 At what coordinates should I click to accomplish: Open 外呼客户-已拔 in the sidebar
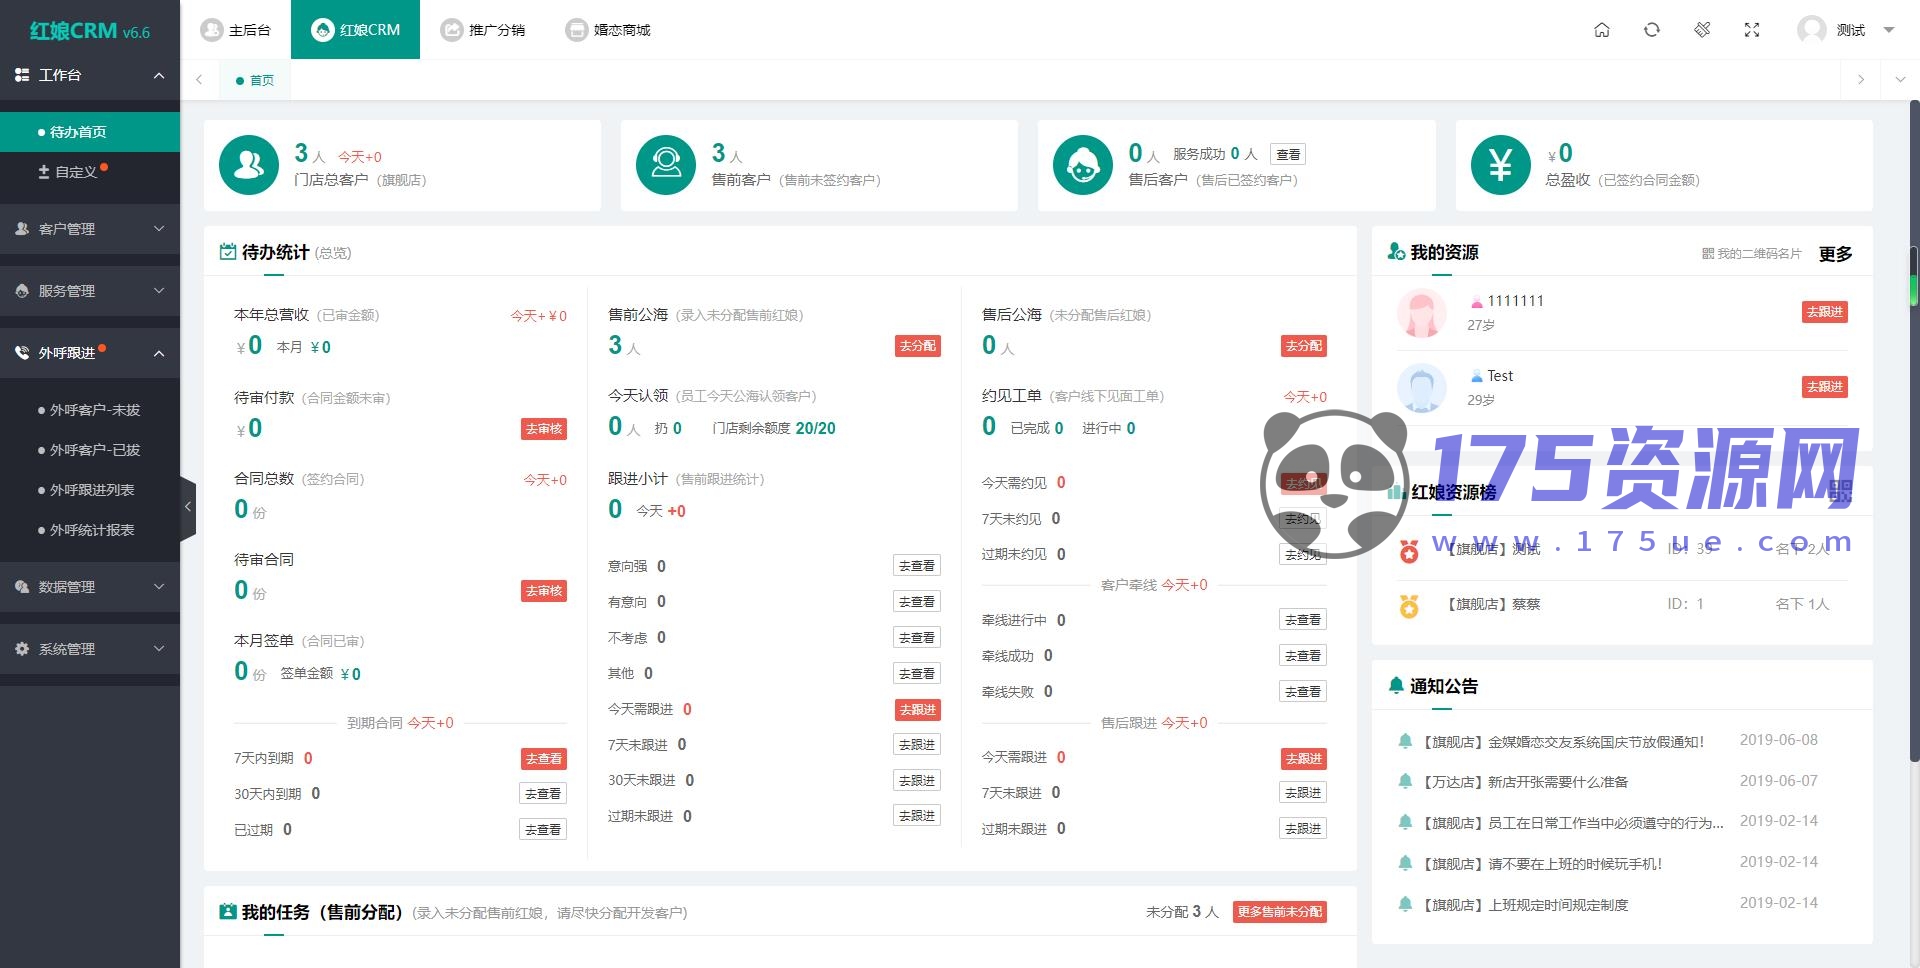(90, 450)
